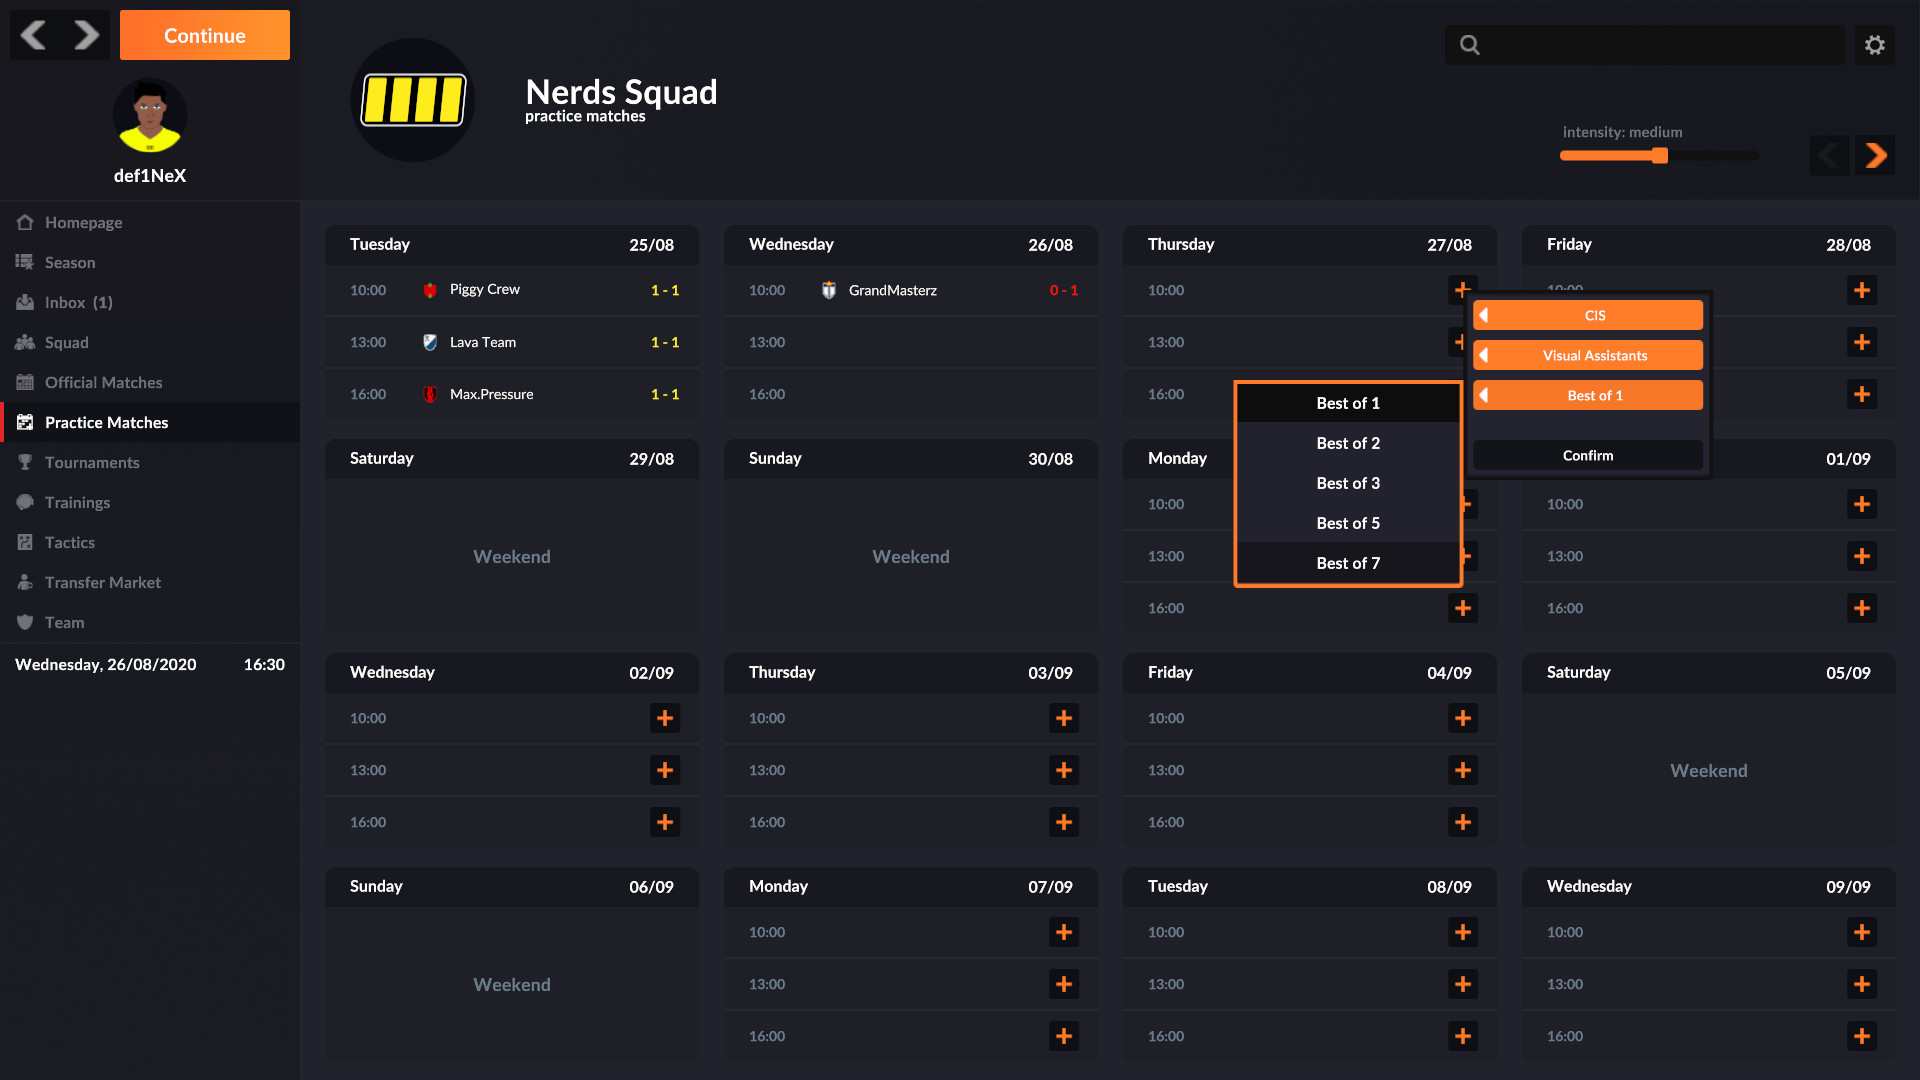Click the back navigation arrow at top left
The height and width of the screenshot is (1080, 1920).
pos(33,35)
